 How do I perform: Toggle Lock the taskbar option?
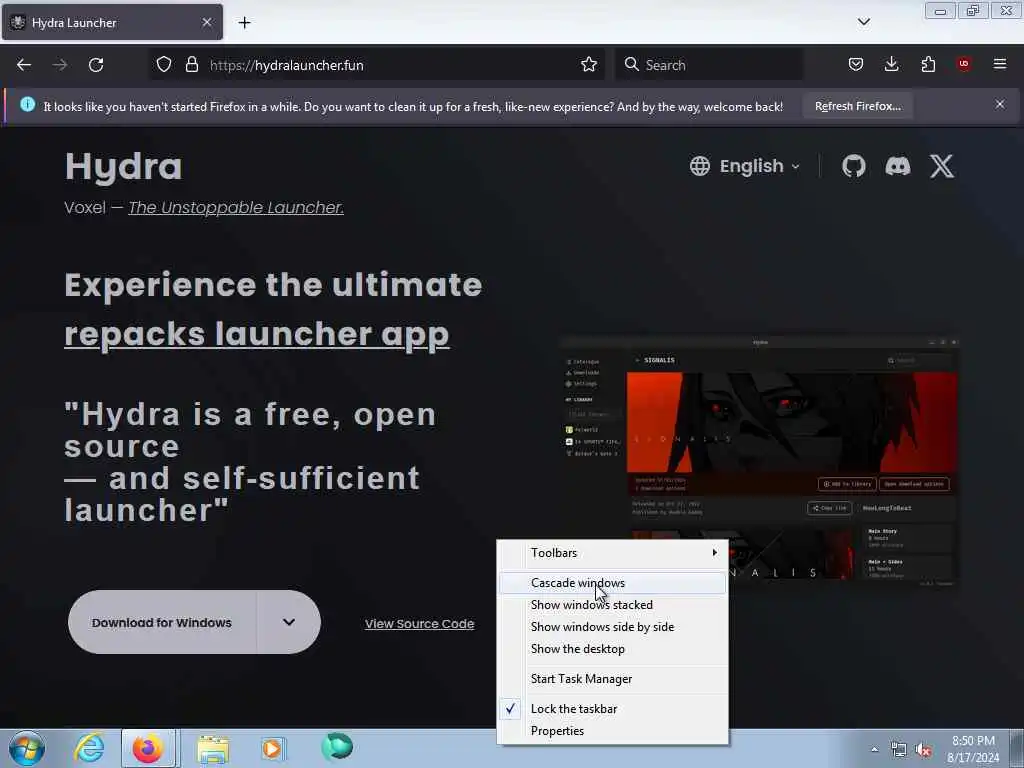pyautogui.click(x=613, y=709)
